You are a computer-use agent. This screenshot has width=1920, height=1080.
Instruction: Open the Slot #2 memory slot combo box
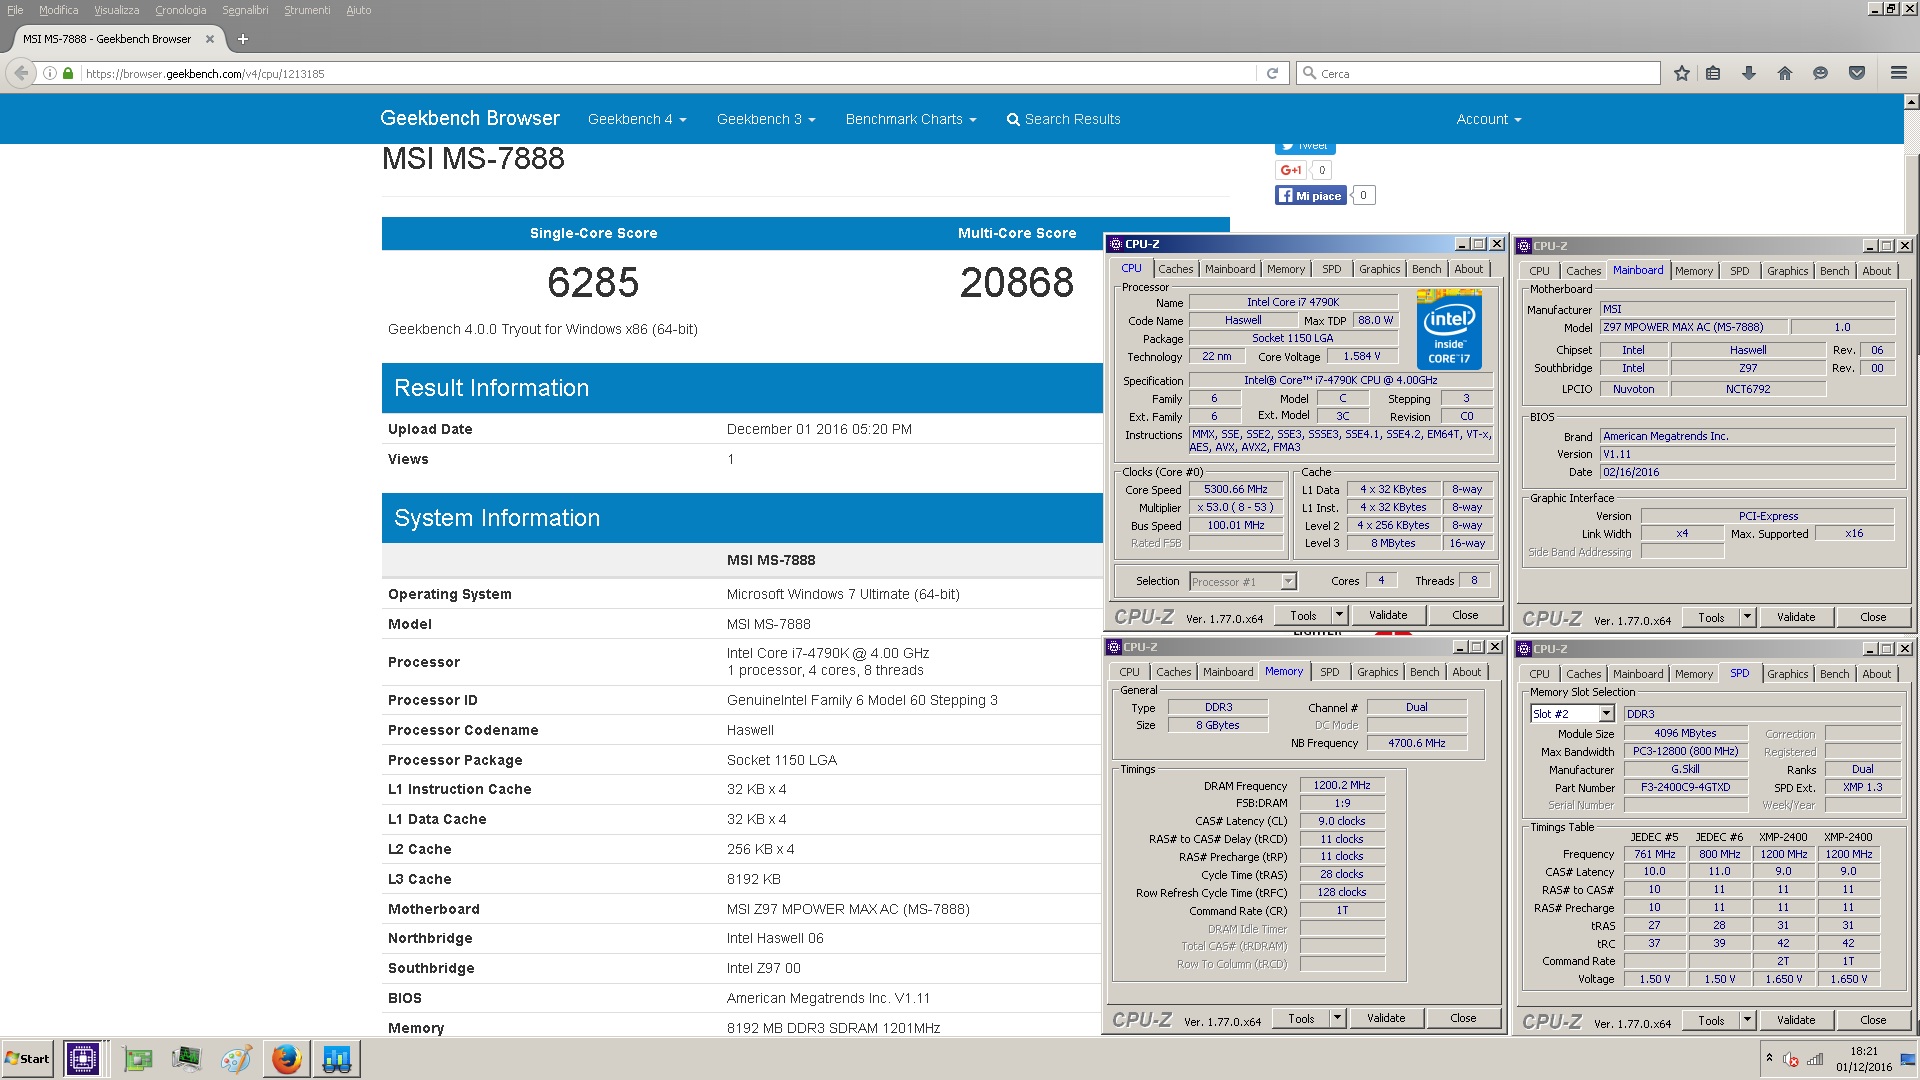point(1573,714)
